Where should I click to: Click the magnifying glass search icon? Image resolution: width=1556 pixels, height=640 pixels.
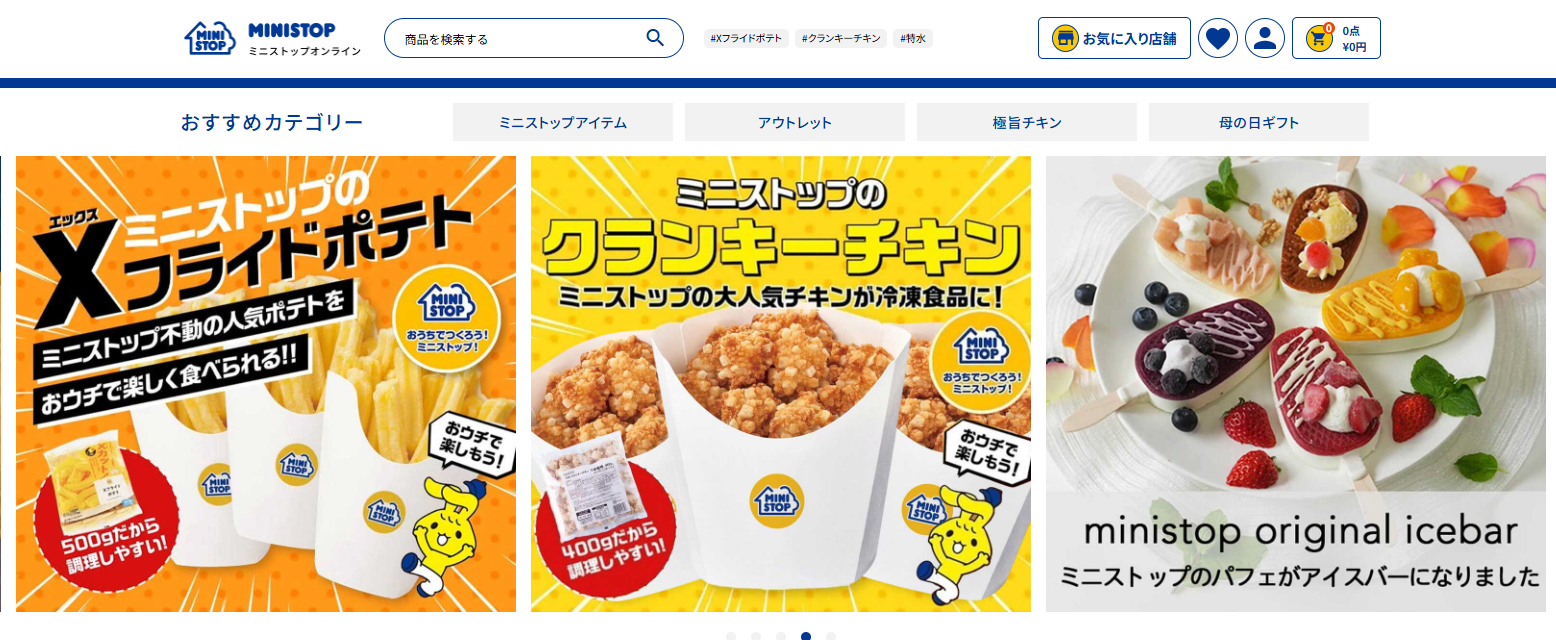pyautogui.click(x=655, y=38)
